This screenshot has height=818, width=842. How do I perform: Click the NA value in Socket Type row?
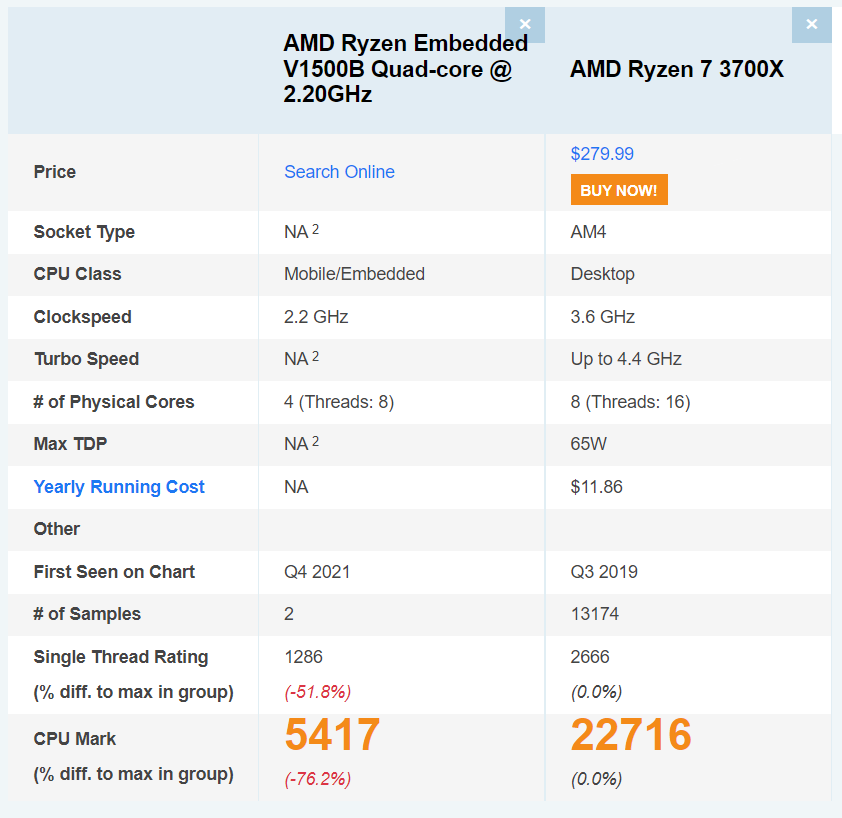[301, 231]
